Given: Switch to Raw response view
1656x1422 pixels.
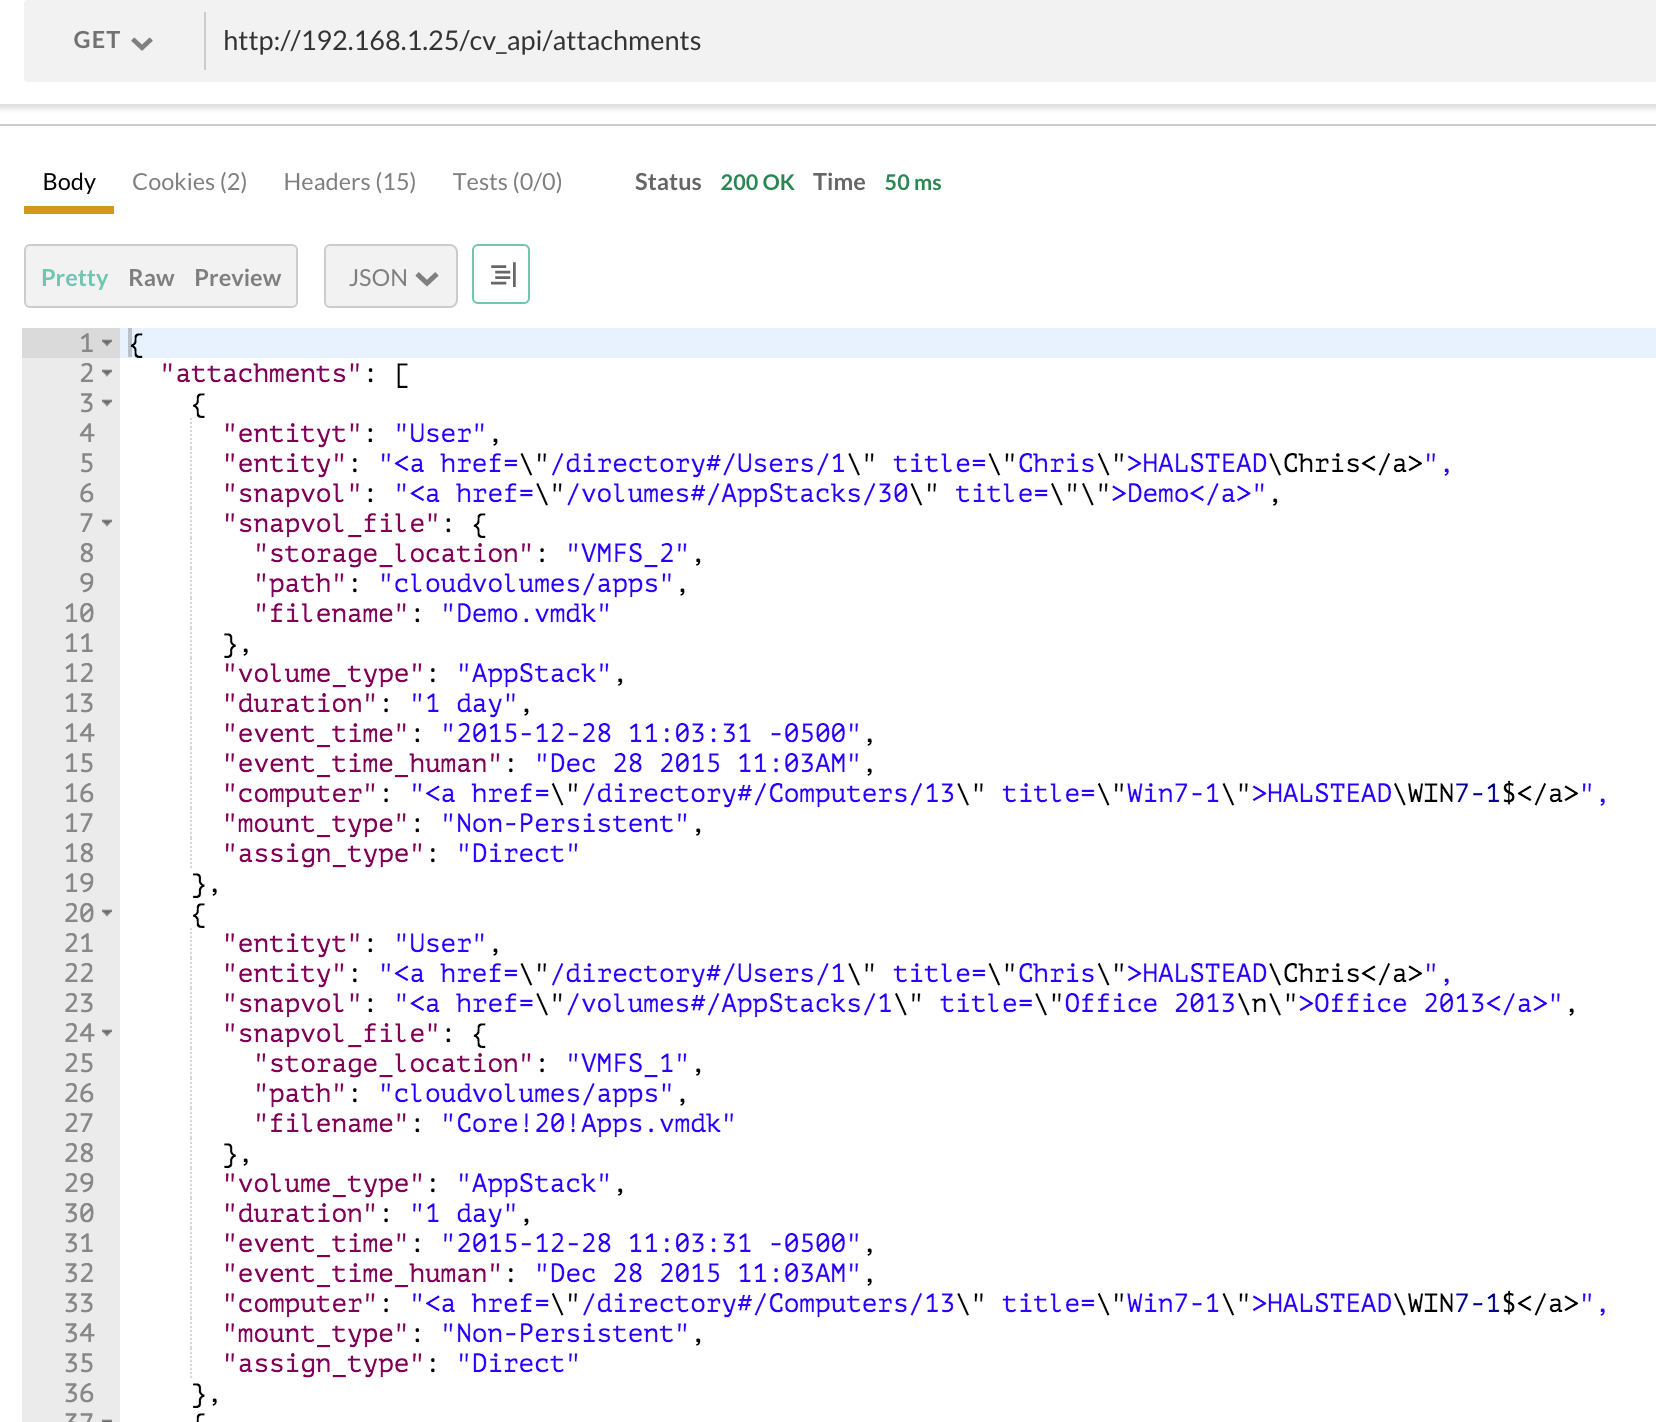Looking at the screenshot, I should (151, 278).
